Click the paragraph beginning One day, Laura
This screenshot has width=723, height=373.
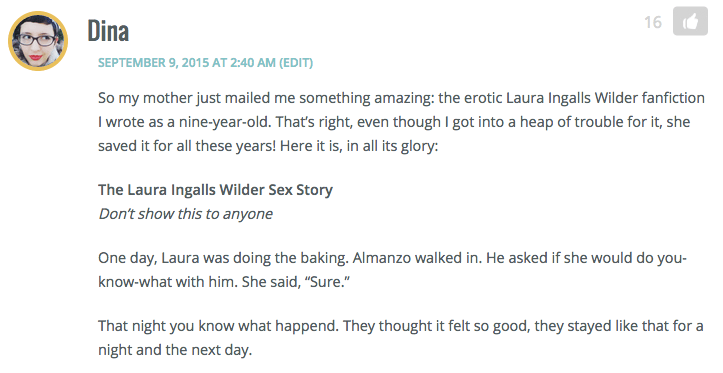(392, 270)
